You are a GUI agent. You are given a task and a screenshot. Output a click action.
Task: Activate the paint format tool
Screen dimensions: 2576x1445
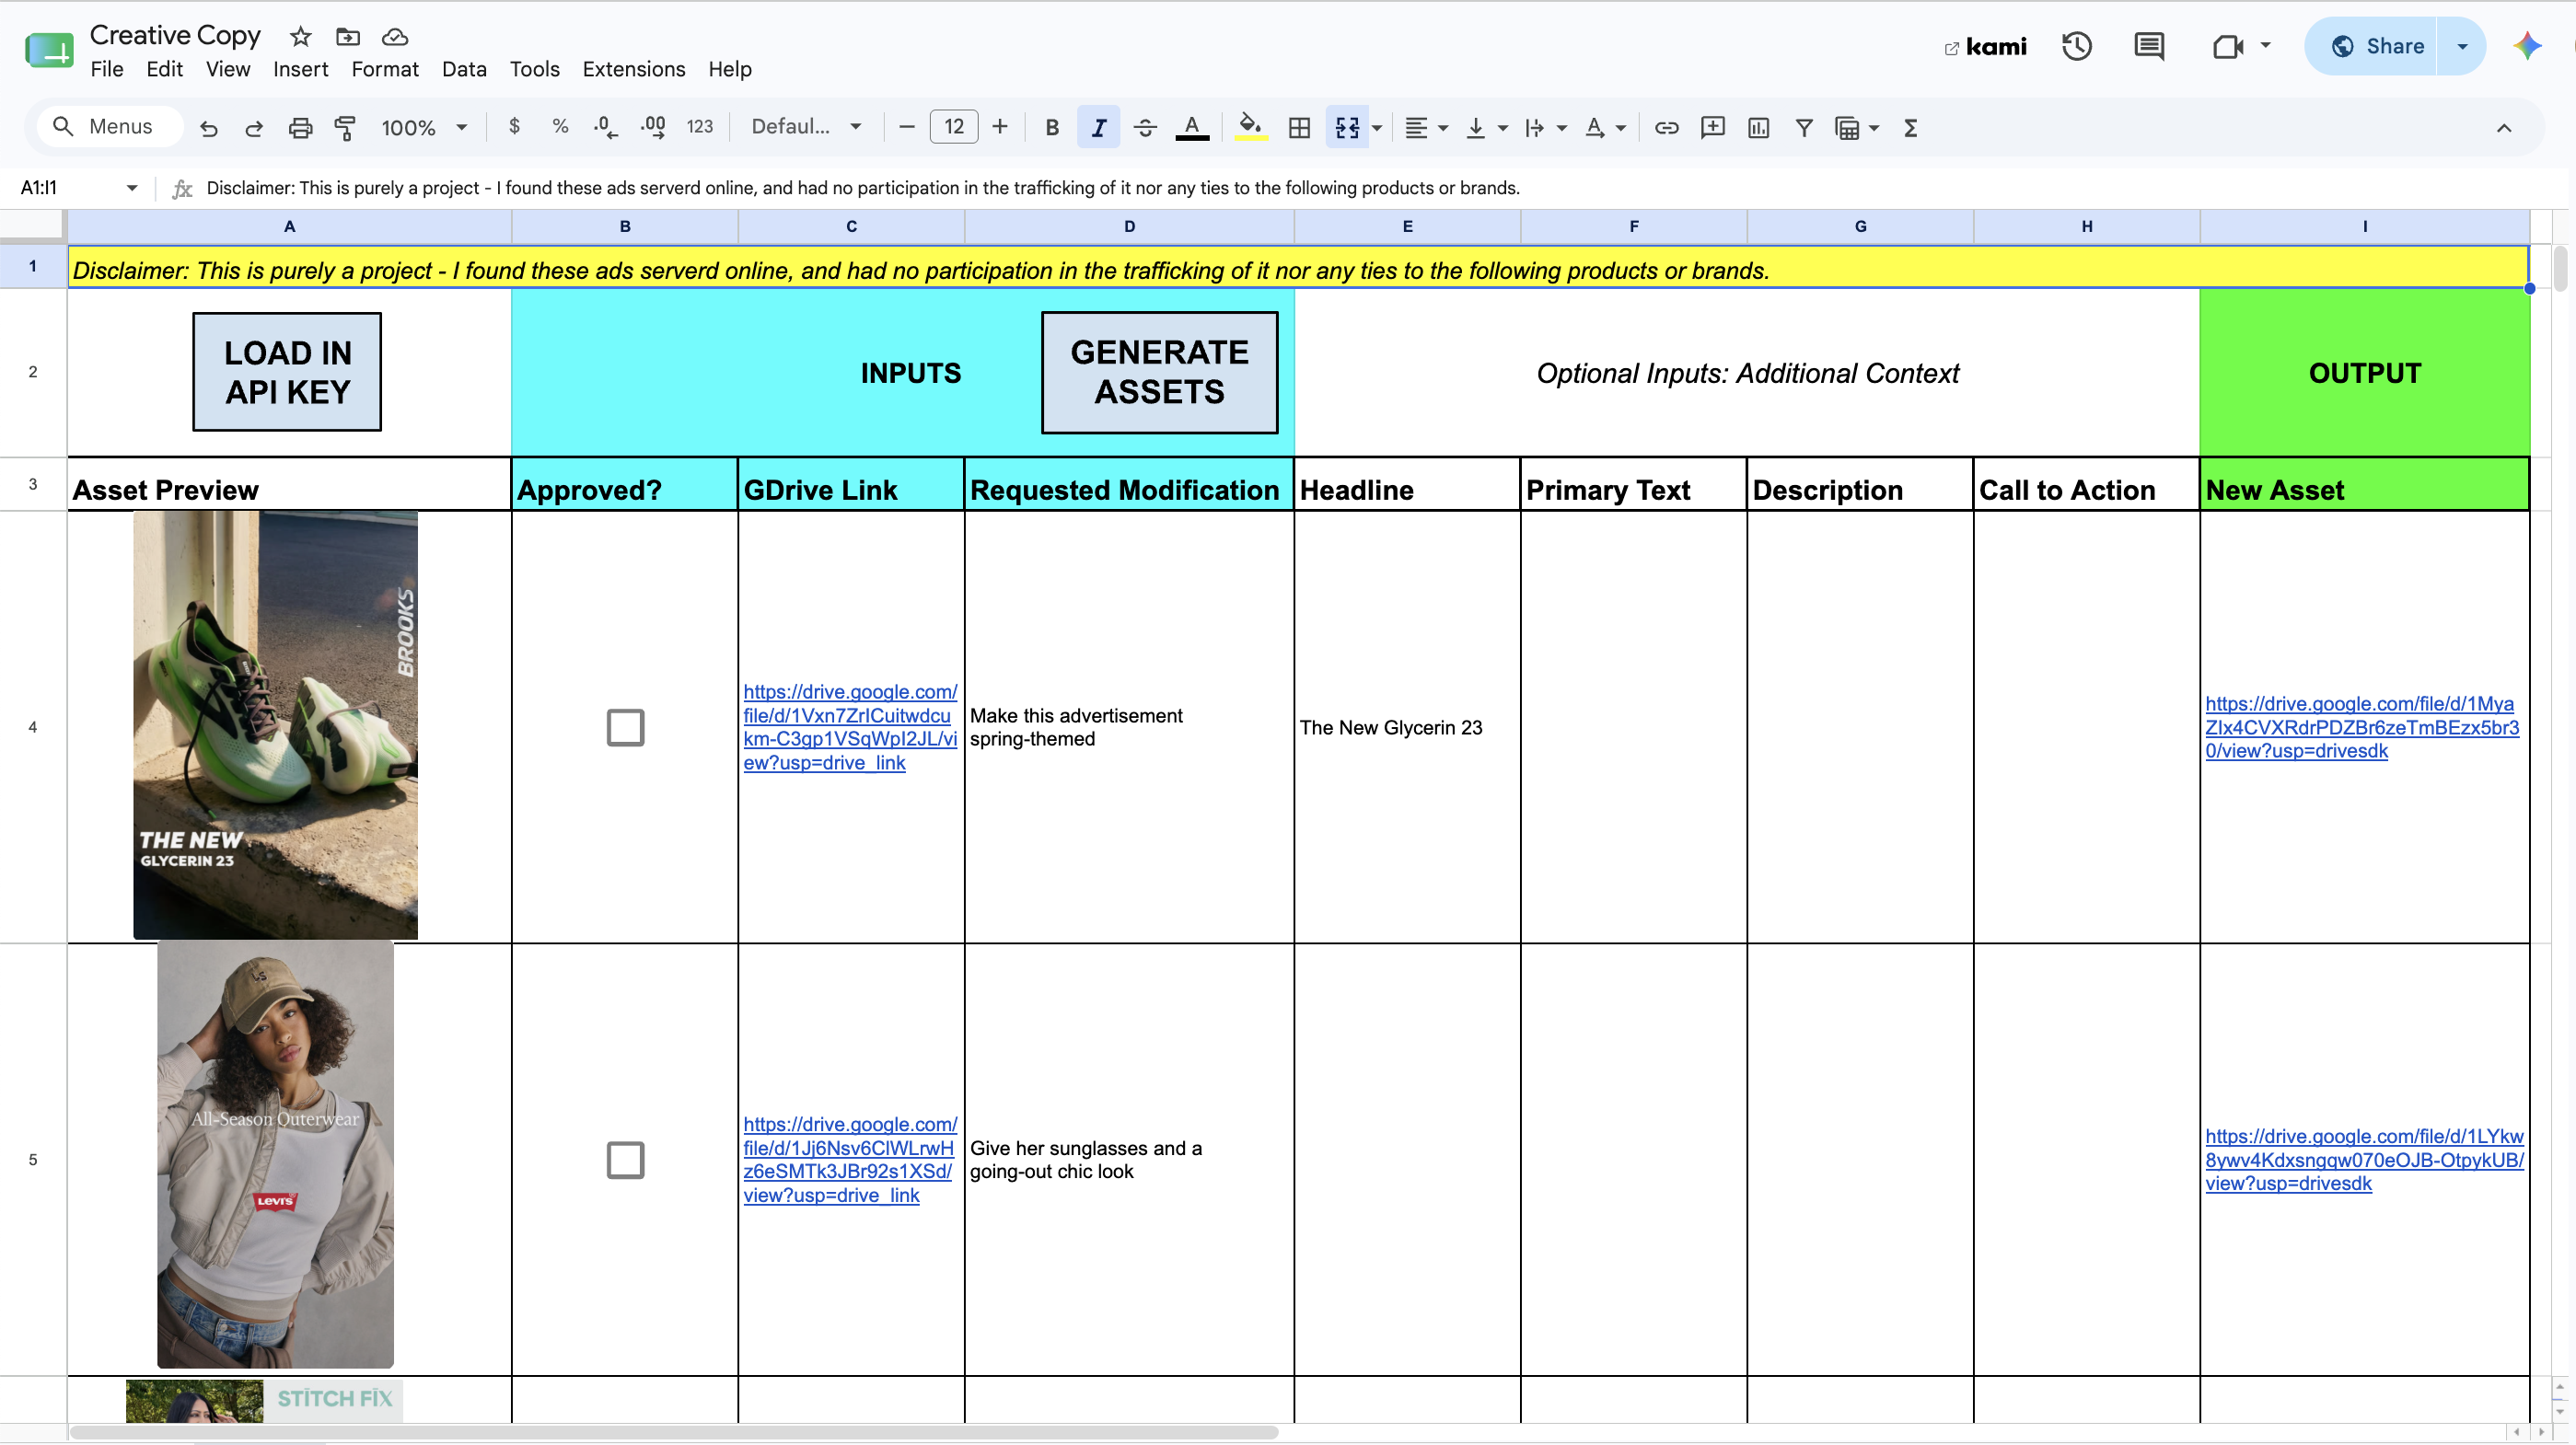tap(345, 128)
